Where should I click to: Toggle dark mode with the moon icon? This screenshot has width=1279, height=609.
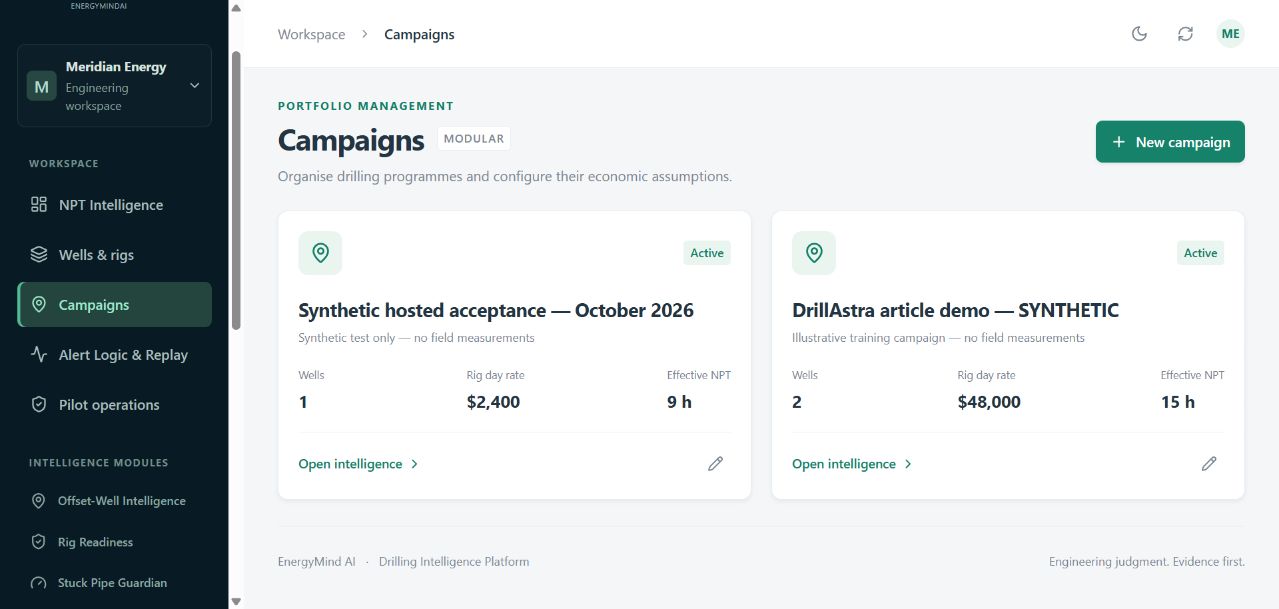[x=1139, y=34]
